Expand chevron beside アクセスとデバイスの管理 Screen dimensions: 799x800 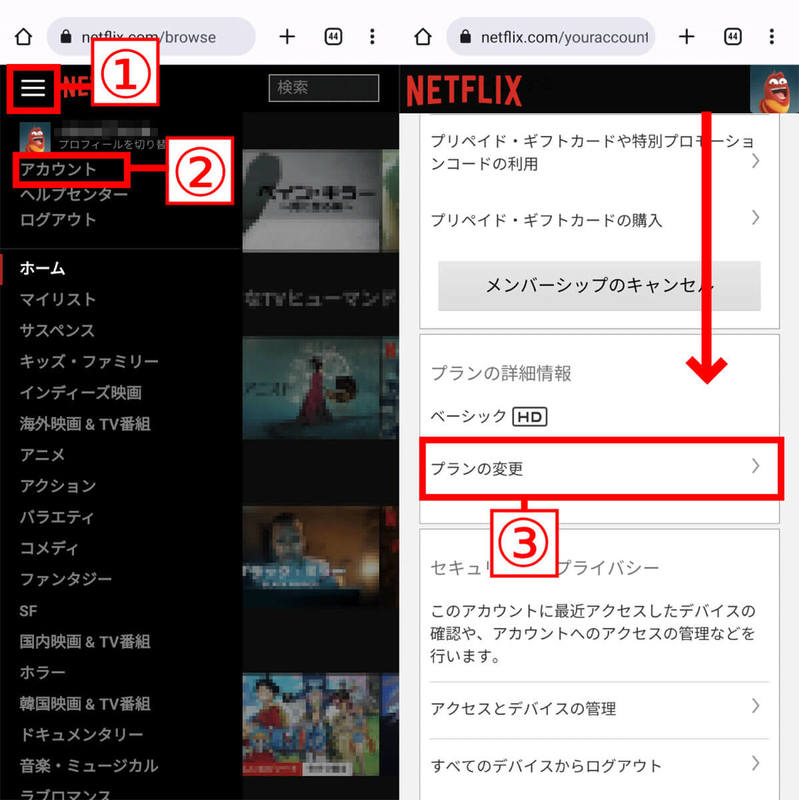click(x=756, y=707)
